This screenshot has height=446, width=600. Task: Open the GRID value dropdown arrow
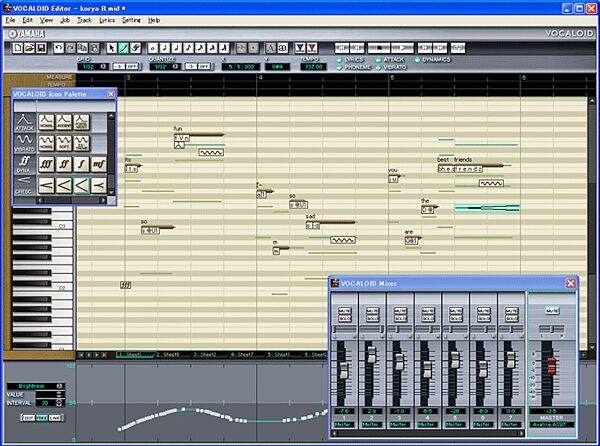[103, 67]
